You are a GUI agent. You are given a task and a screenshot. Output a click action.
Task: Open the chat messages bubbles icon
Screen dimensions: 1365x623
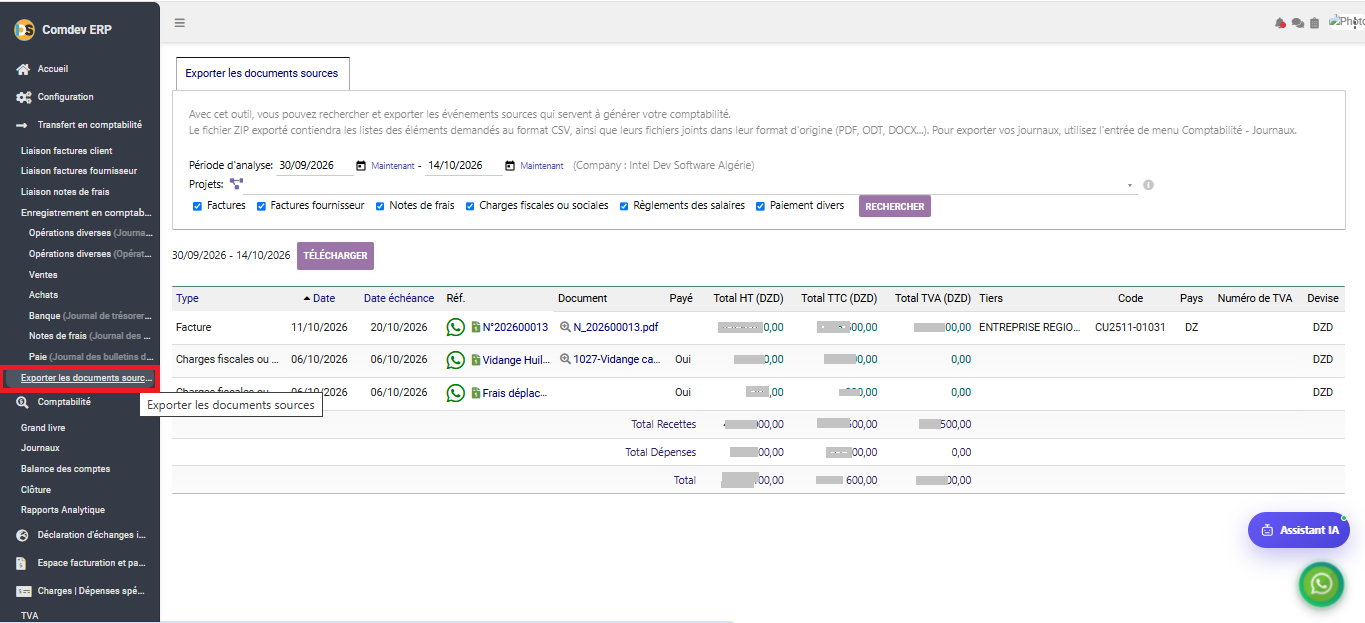click(1298, 23)
